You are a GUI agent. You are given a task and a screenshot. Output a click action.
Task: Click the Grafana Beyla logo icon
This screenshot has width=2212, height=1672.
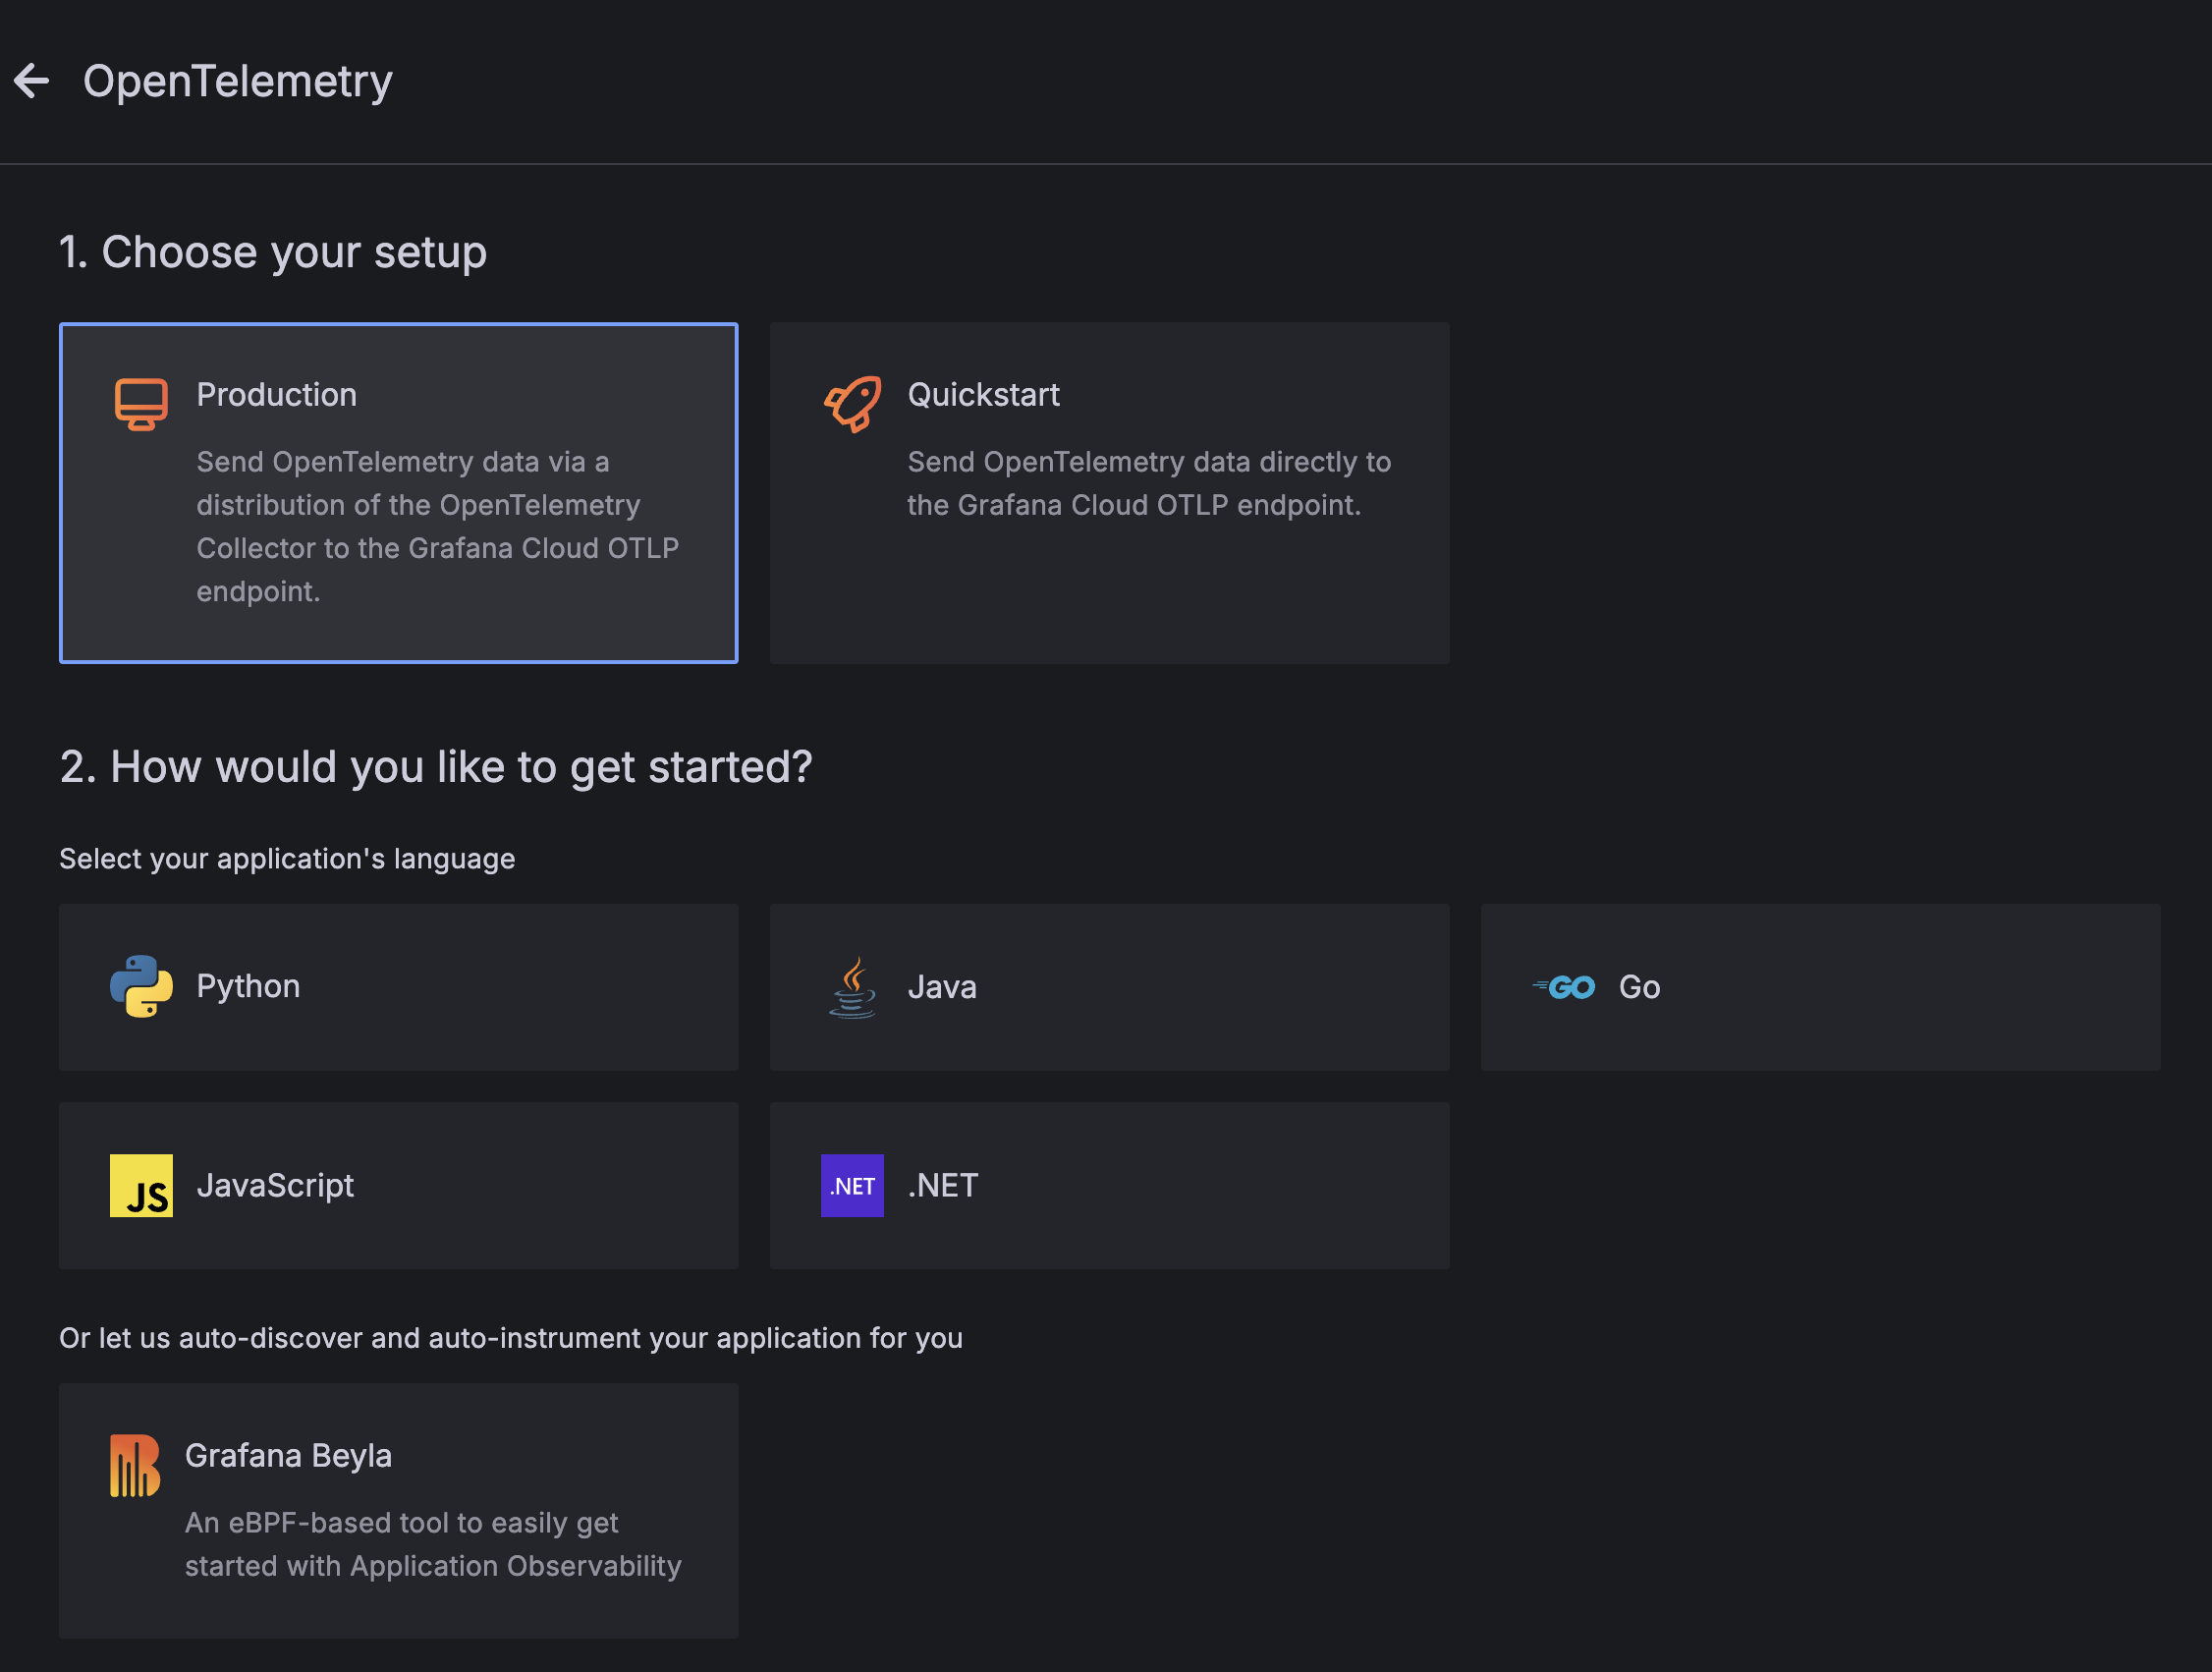pyautogui.click(x=135, y=1465)
